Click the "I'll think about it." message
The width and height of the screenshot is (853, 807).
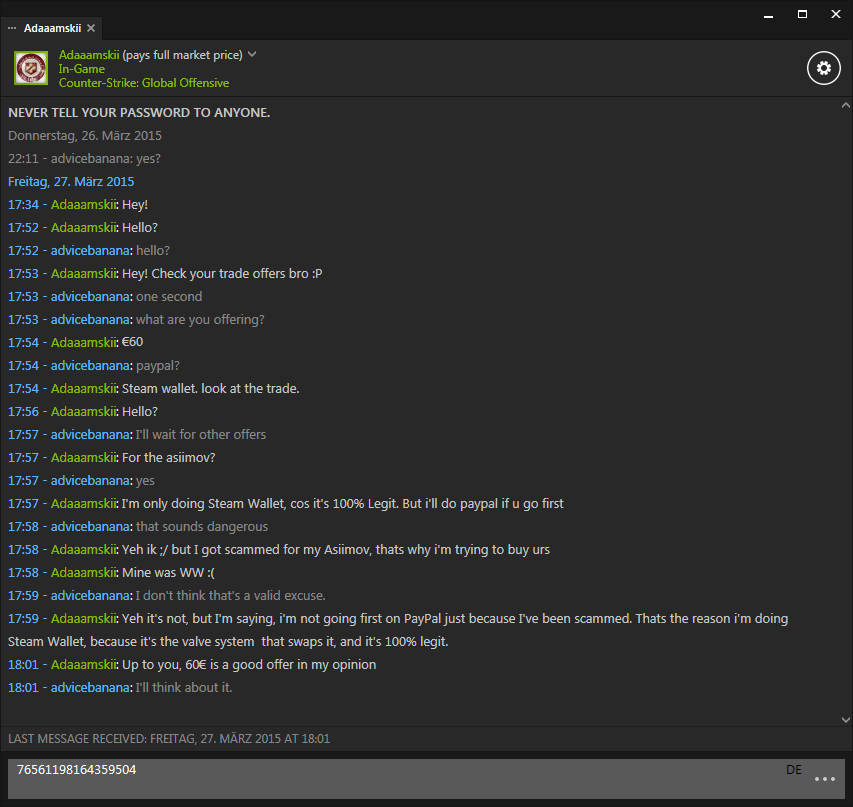[184, 687]
